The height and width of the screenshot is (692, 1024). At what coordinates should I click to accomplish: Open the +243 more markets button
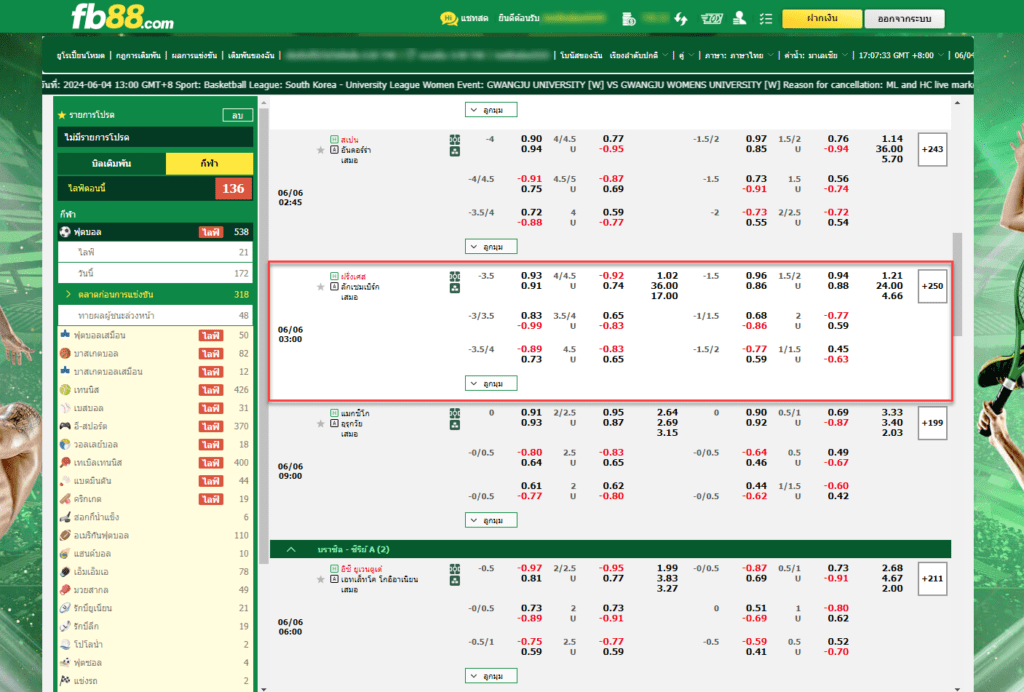(x=932, y=149)
